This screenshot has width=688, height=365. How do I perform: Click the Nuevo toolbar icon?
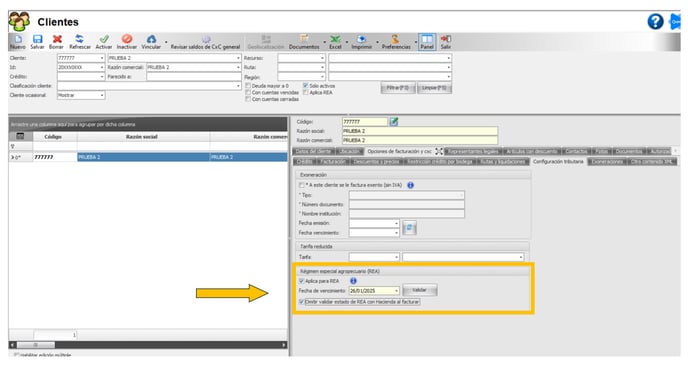tap(18, 39)
